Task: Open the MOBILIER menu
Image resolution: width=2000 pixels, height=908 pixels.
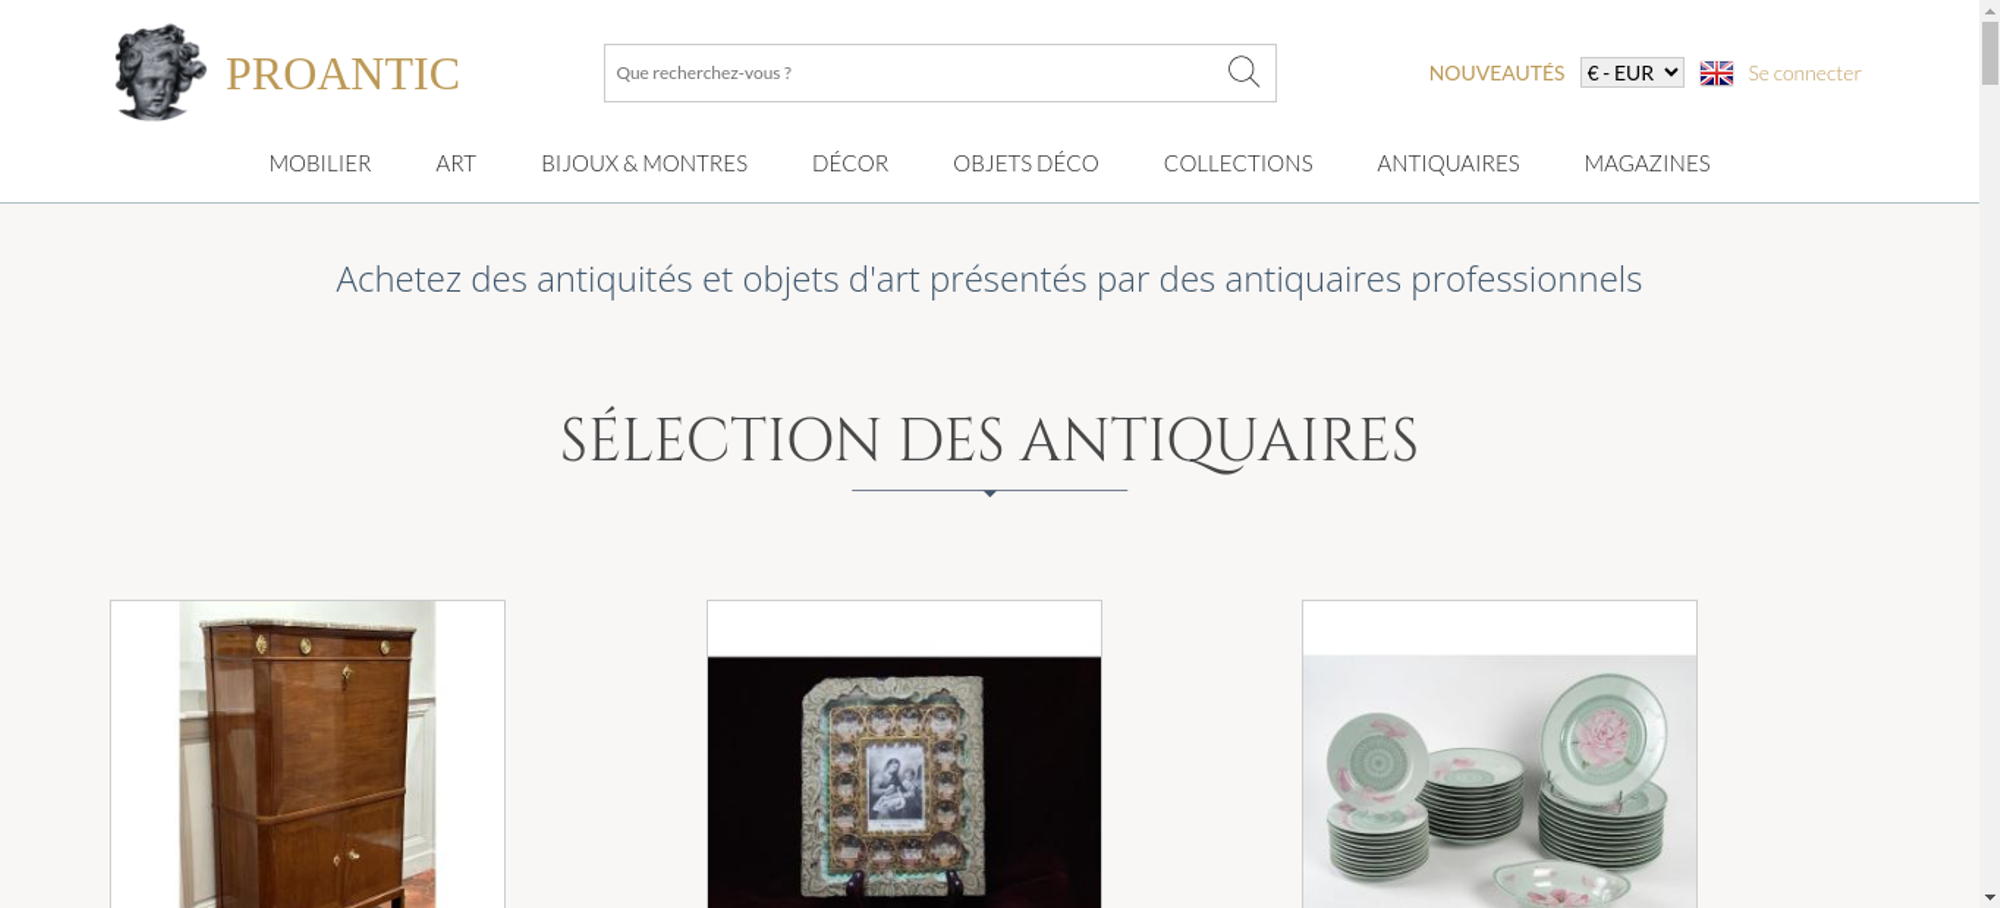Action: coord(320,163)
